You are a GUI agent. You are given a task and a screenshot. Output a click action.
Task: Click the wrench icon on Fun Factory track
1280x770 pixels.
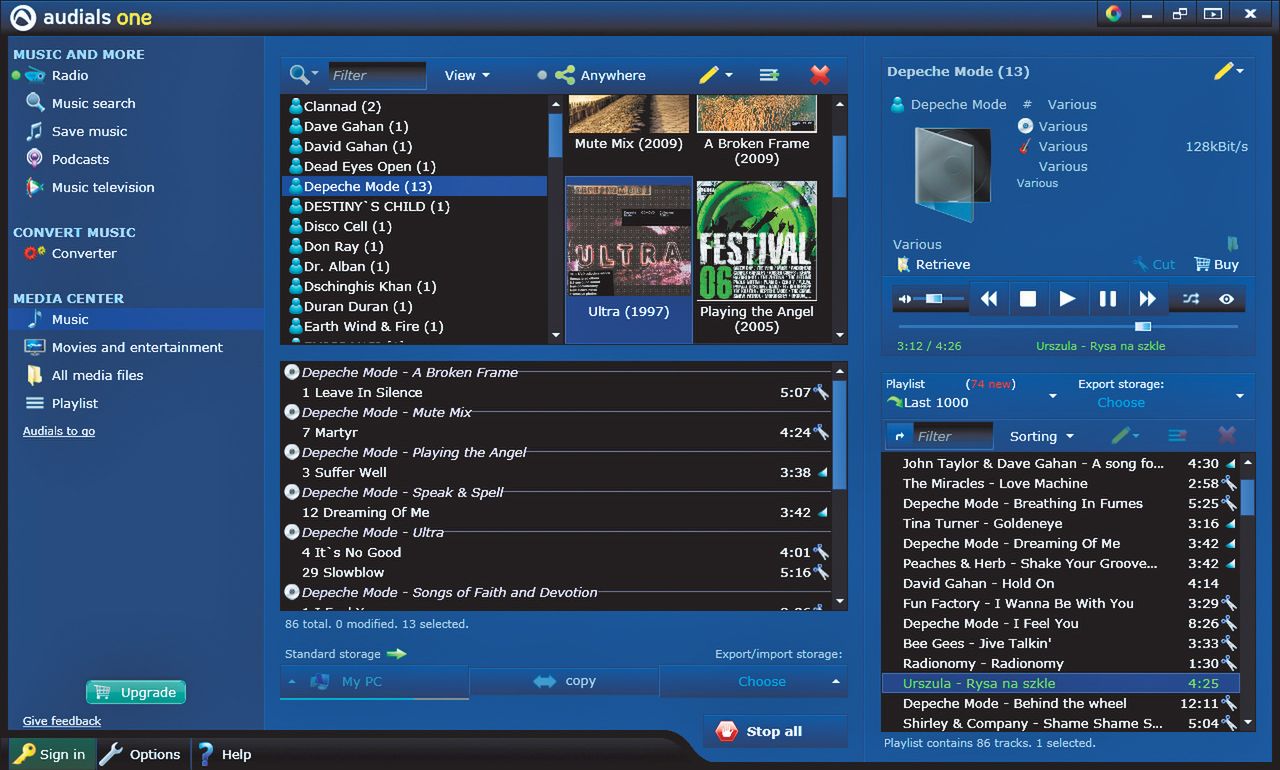(1229, 603)
